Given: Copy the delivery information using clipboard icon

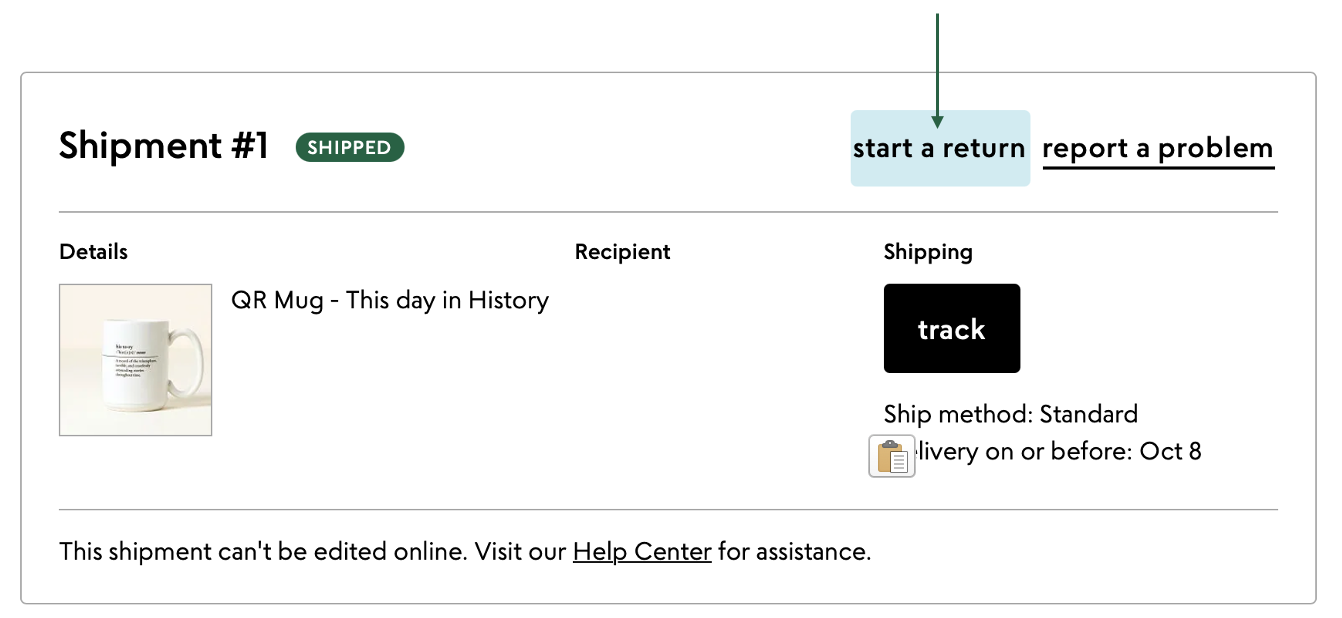Looking at the screenshot, I should click(891, 456).
